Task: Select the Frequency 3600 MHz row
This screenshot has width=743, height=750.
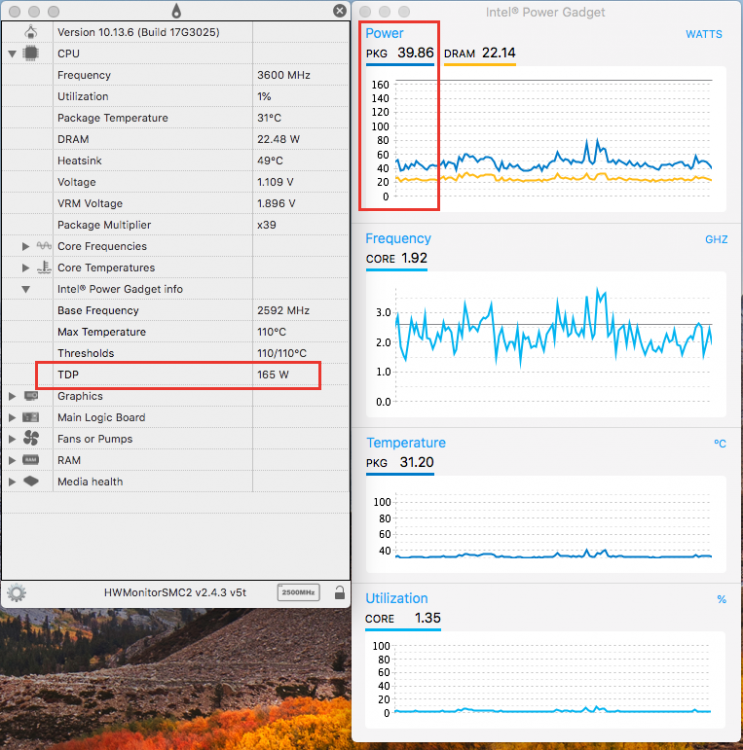Action: (x=176, y=75)
